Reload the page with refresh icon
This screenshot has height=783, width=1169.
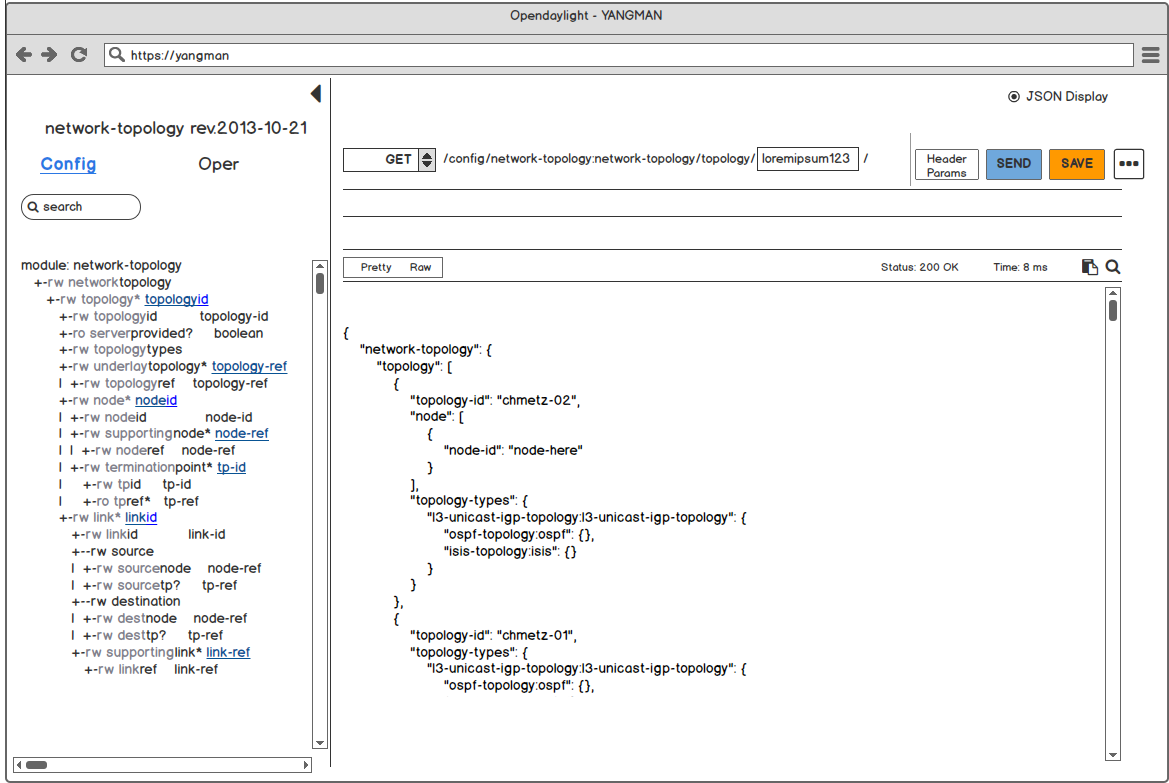click(x=78, y=54)
